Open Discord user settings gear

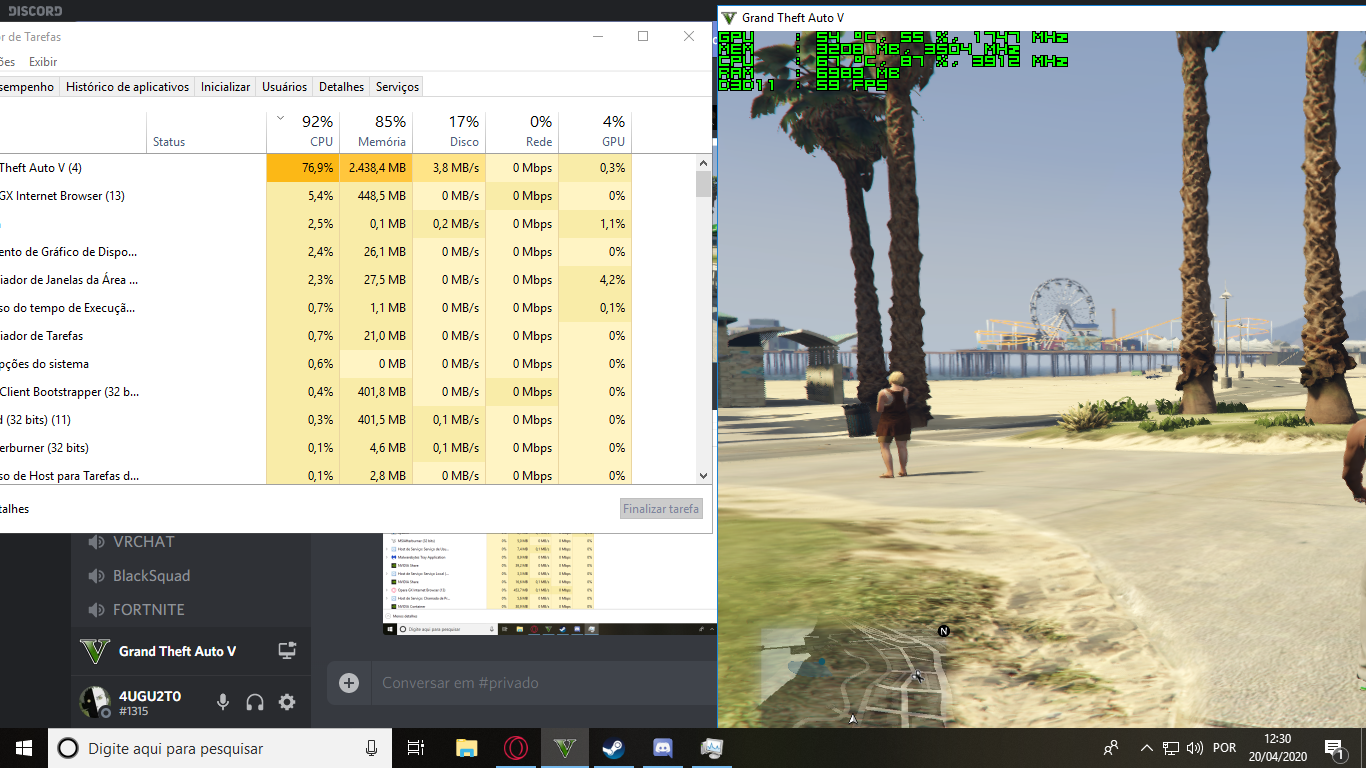(287, 702)
